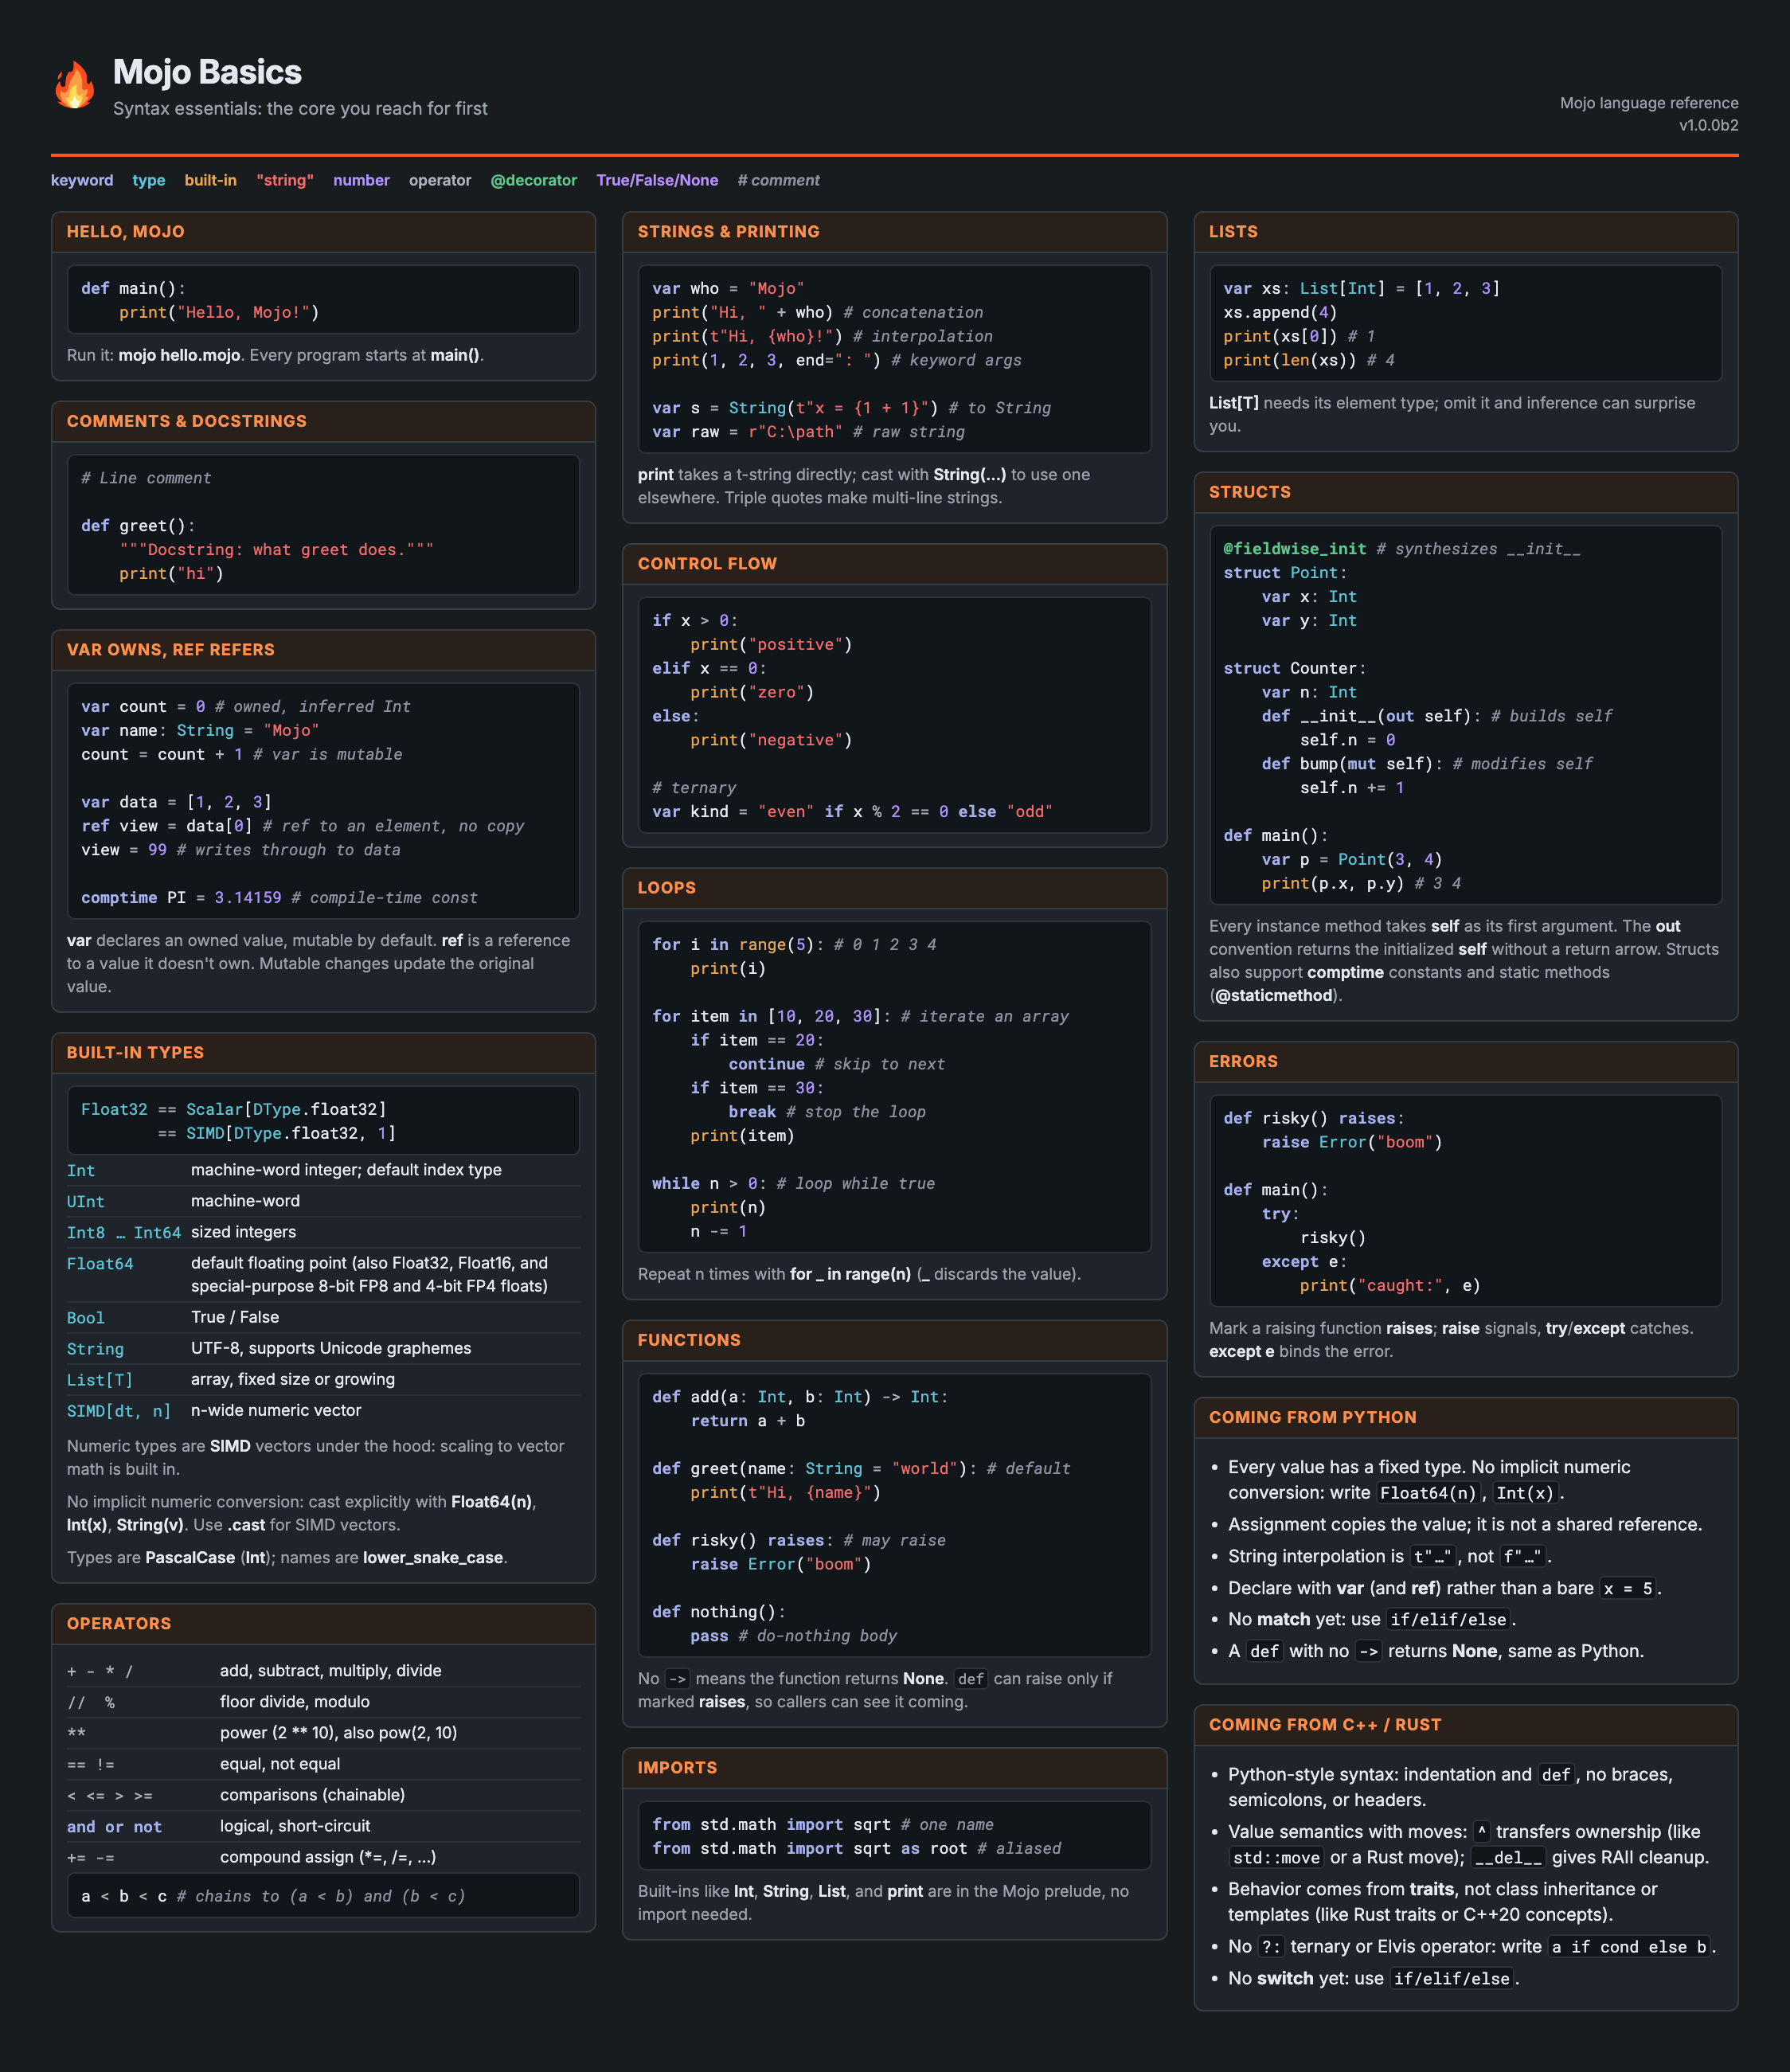Click the 'Bool' type row name
The height and width of the screenshot is (2072, 1790).
coord(86,1318)
